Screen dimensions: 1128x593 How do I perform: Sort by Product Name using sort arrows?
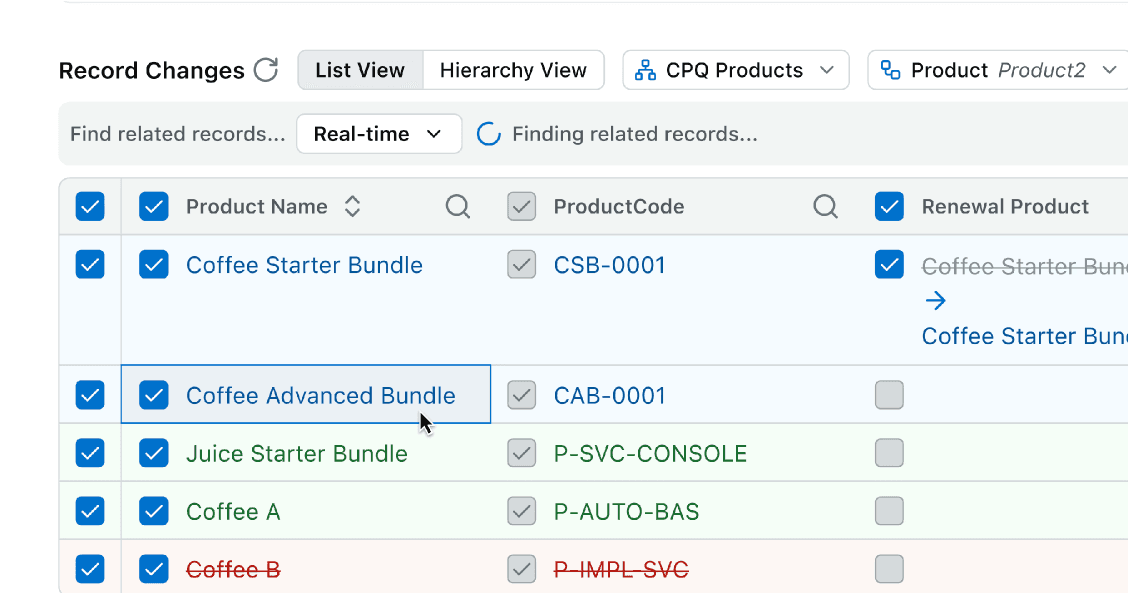(352, 207)
